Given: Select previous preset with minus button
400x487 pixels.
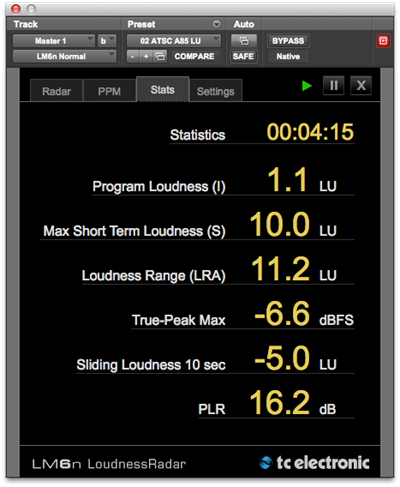Looking at the screenshot, I should coord(133,56).
